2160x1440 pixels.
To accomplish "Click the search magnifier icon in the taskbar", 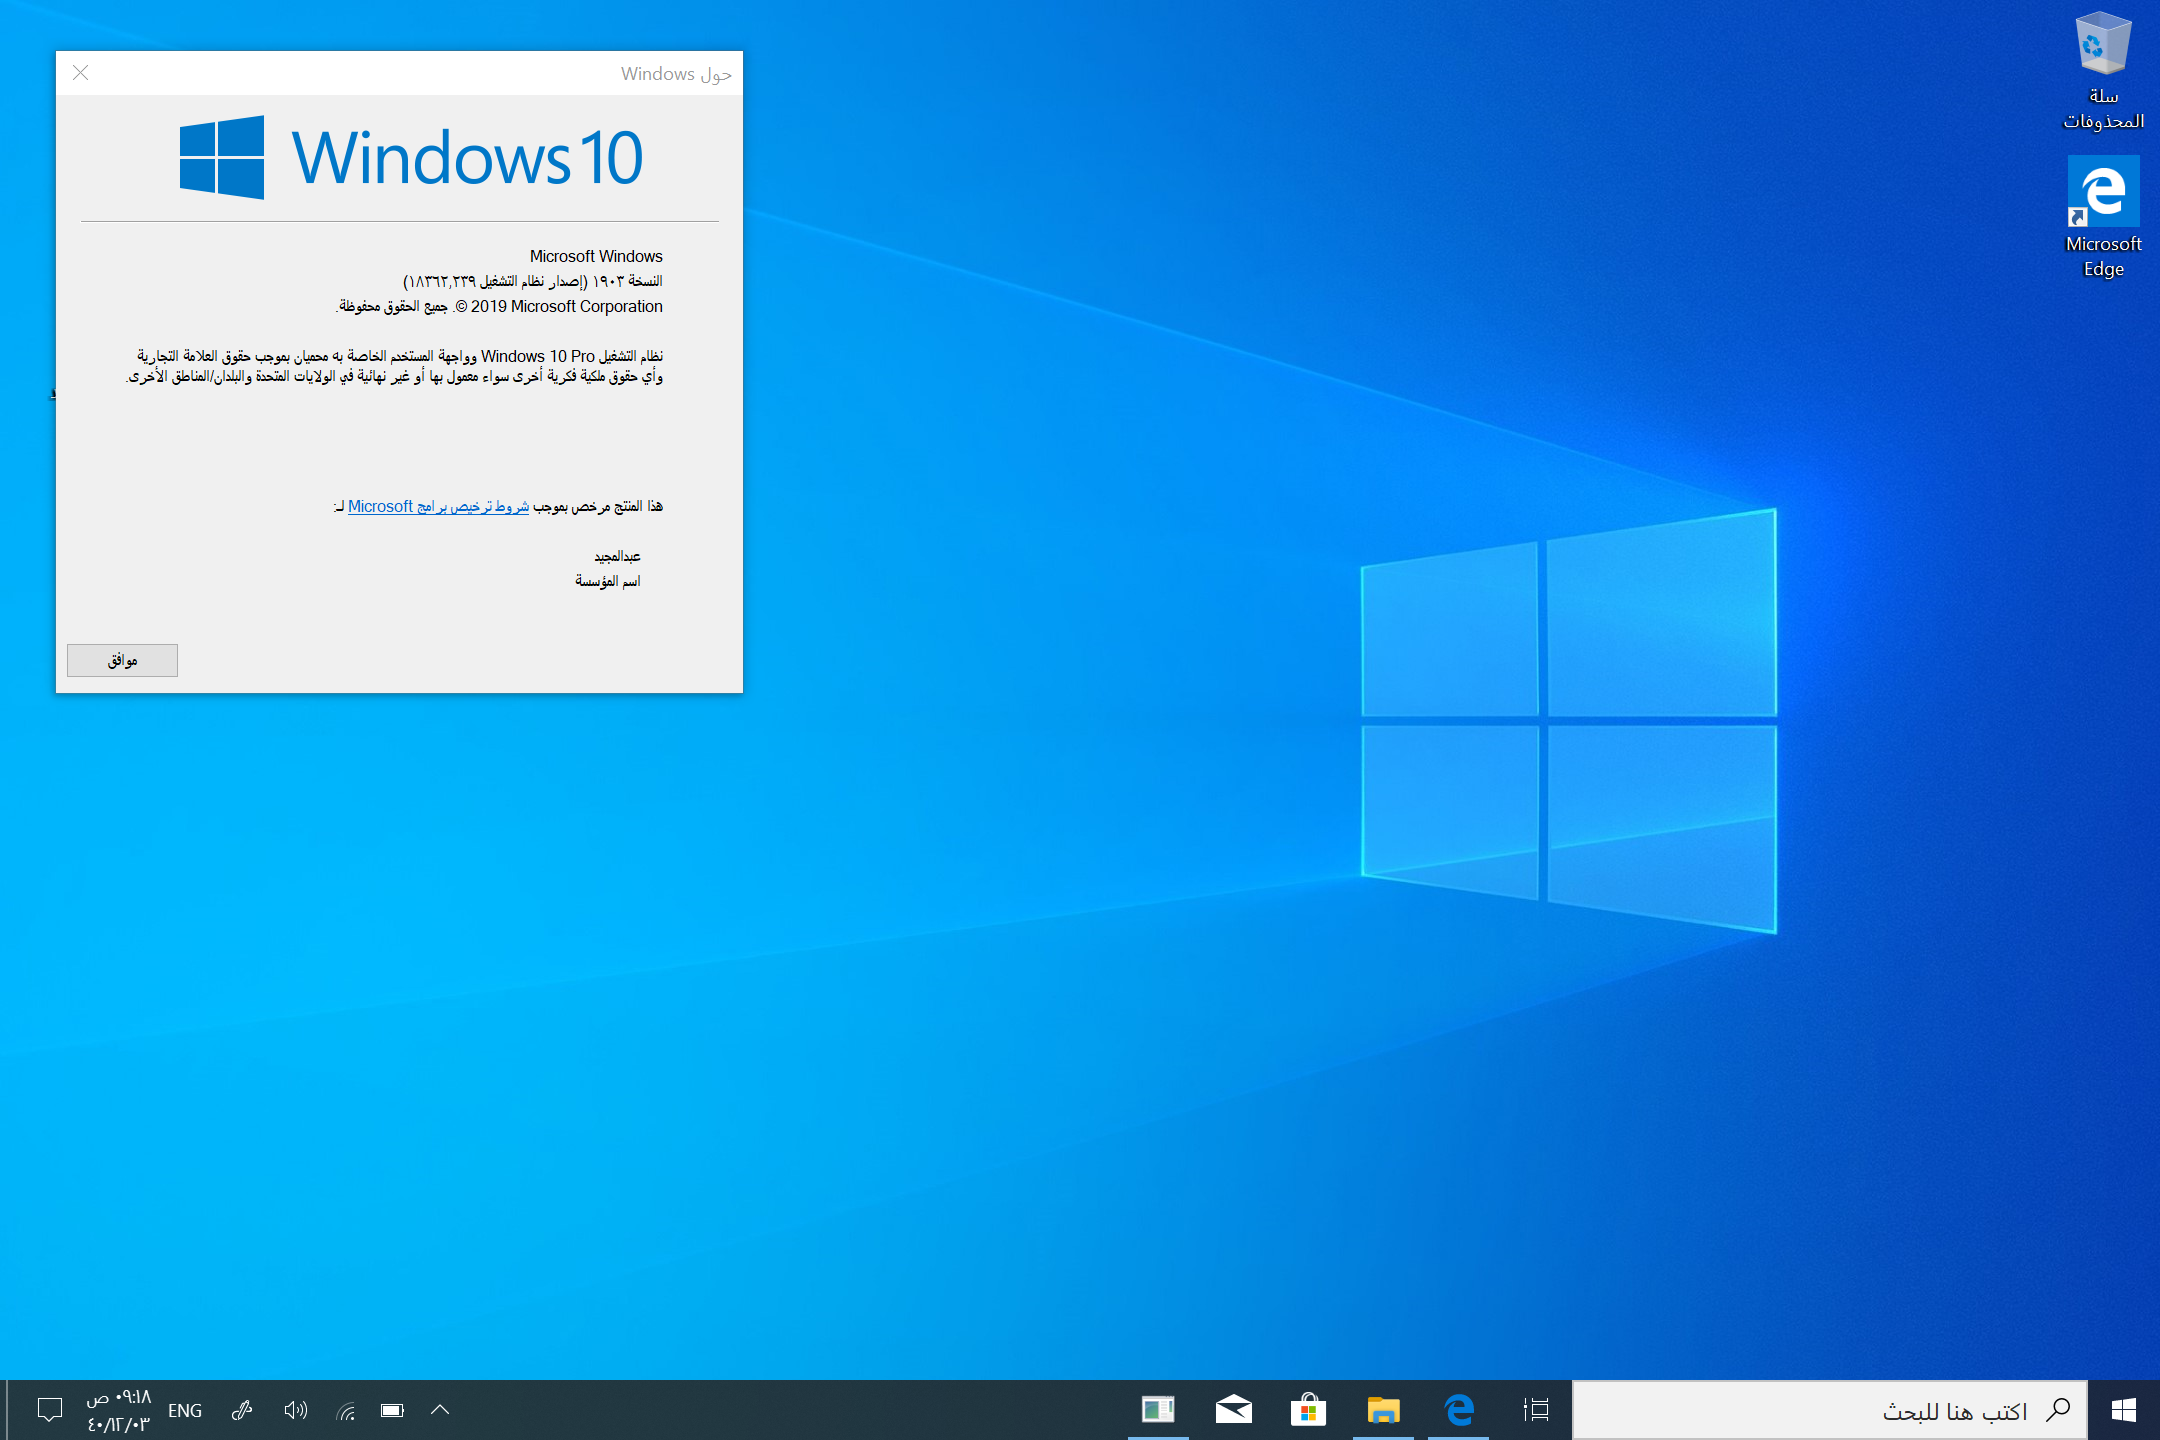I will (x=2057, y=1410).
